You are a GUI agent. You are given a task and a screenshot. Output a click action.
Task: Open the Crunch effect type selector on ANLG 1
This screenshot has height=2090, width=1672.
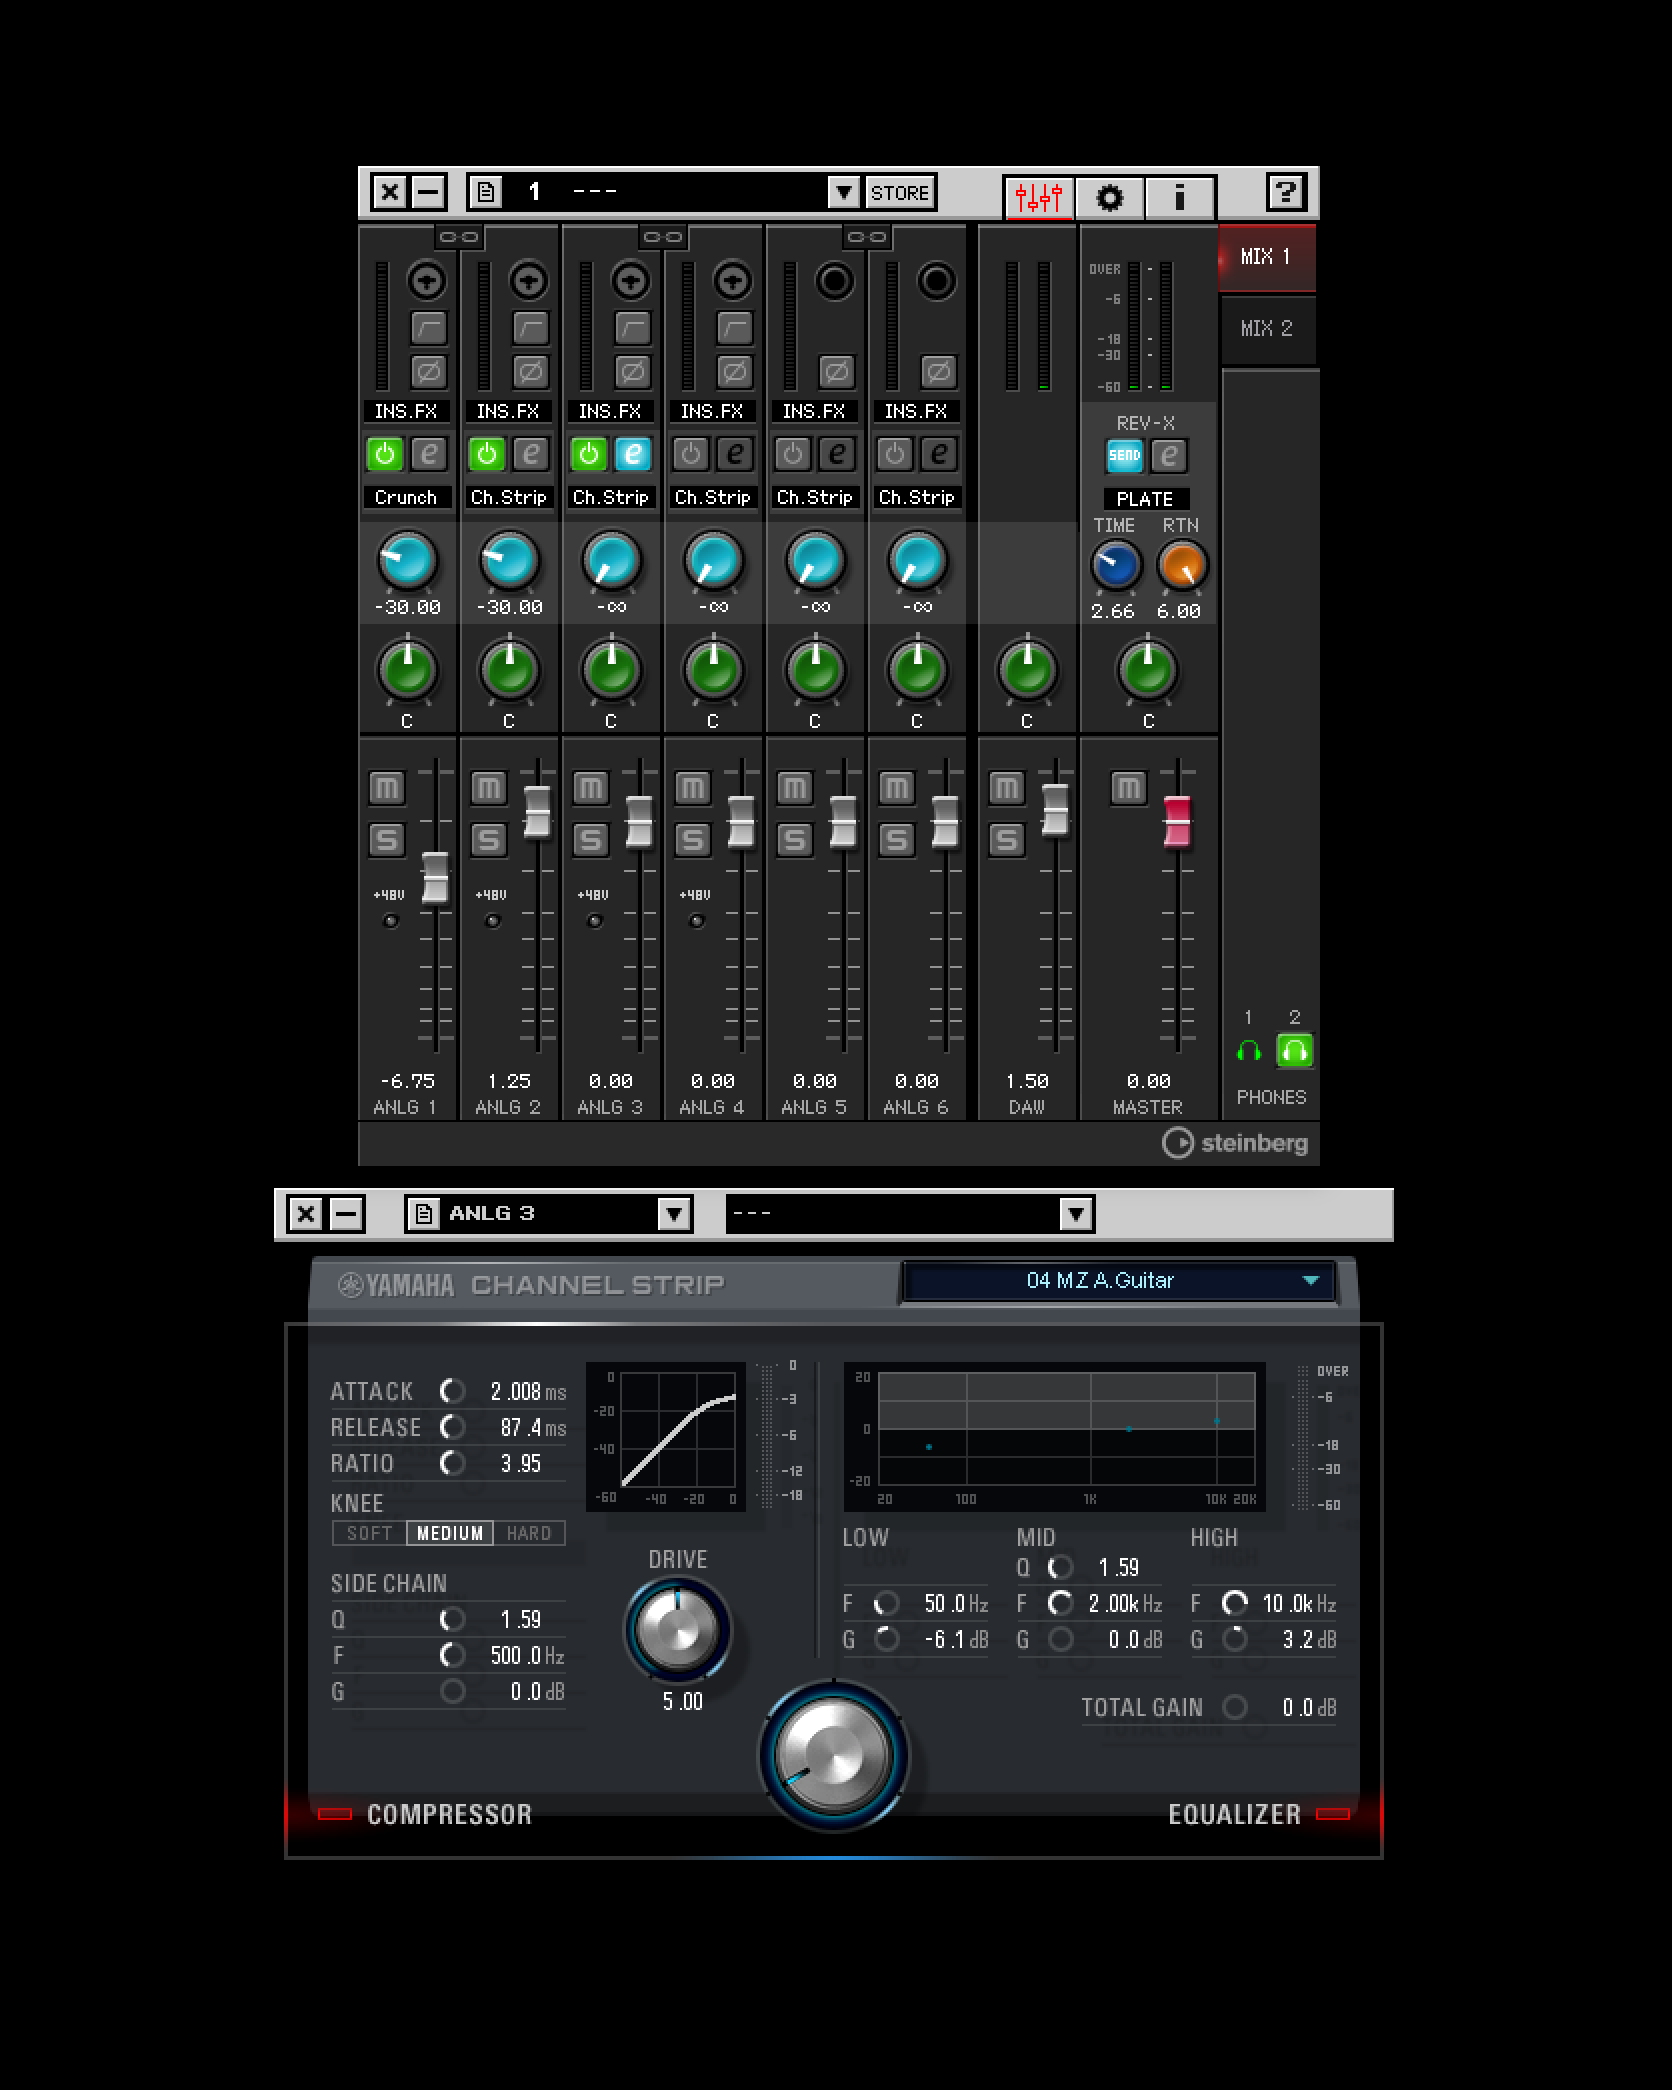[406, 497]
